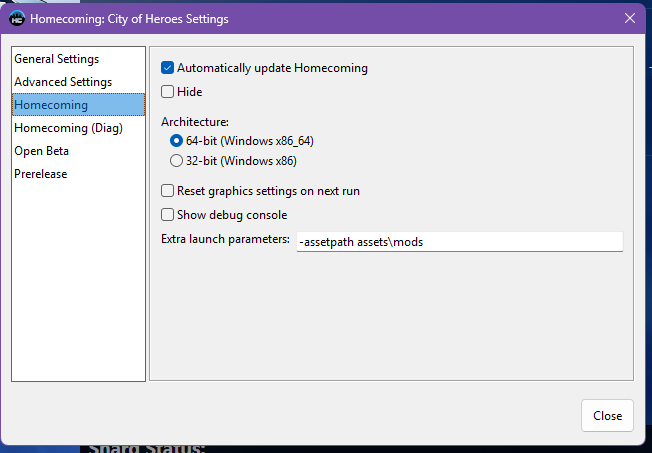
Task: Turn on Show debug console
Action: (168, 215)
